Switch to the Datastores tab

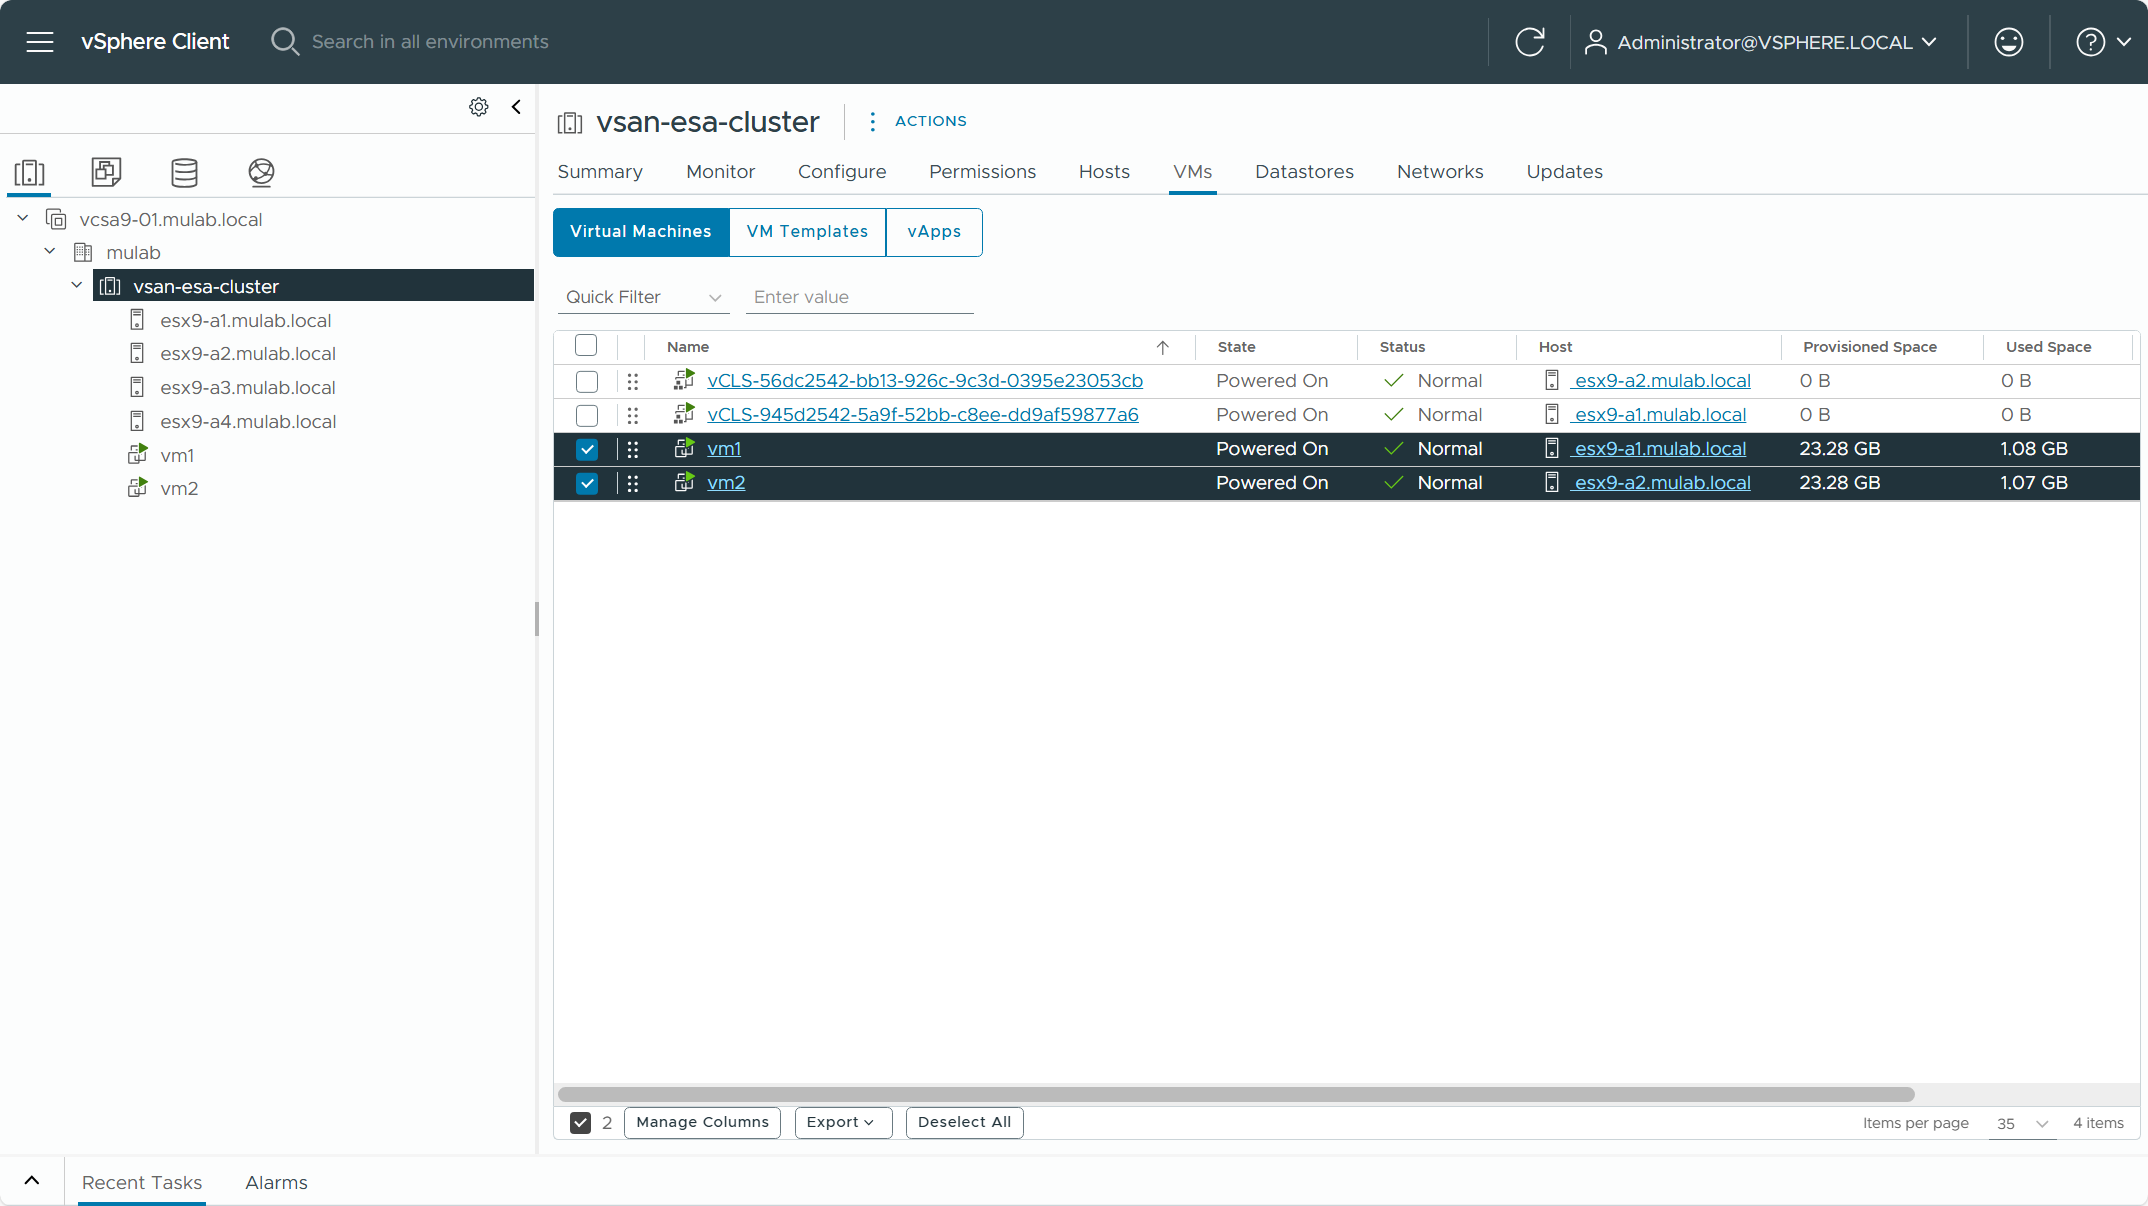coord(1304,172)
